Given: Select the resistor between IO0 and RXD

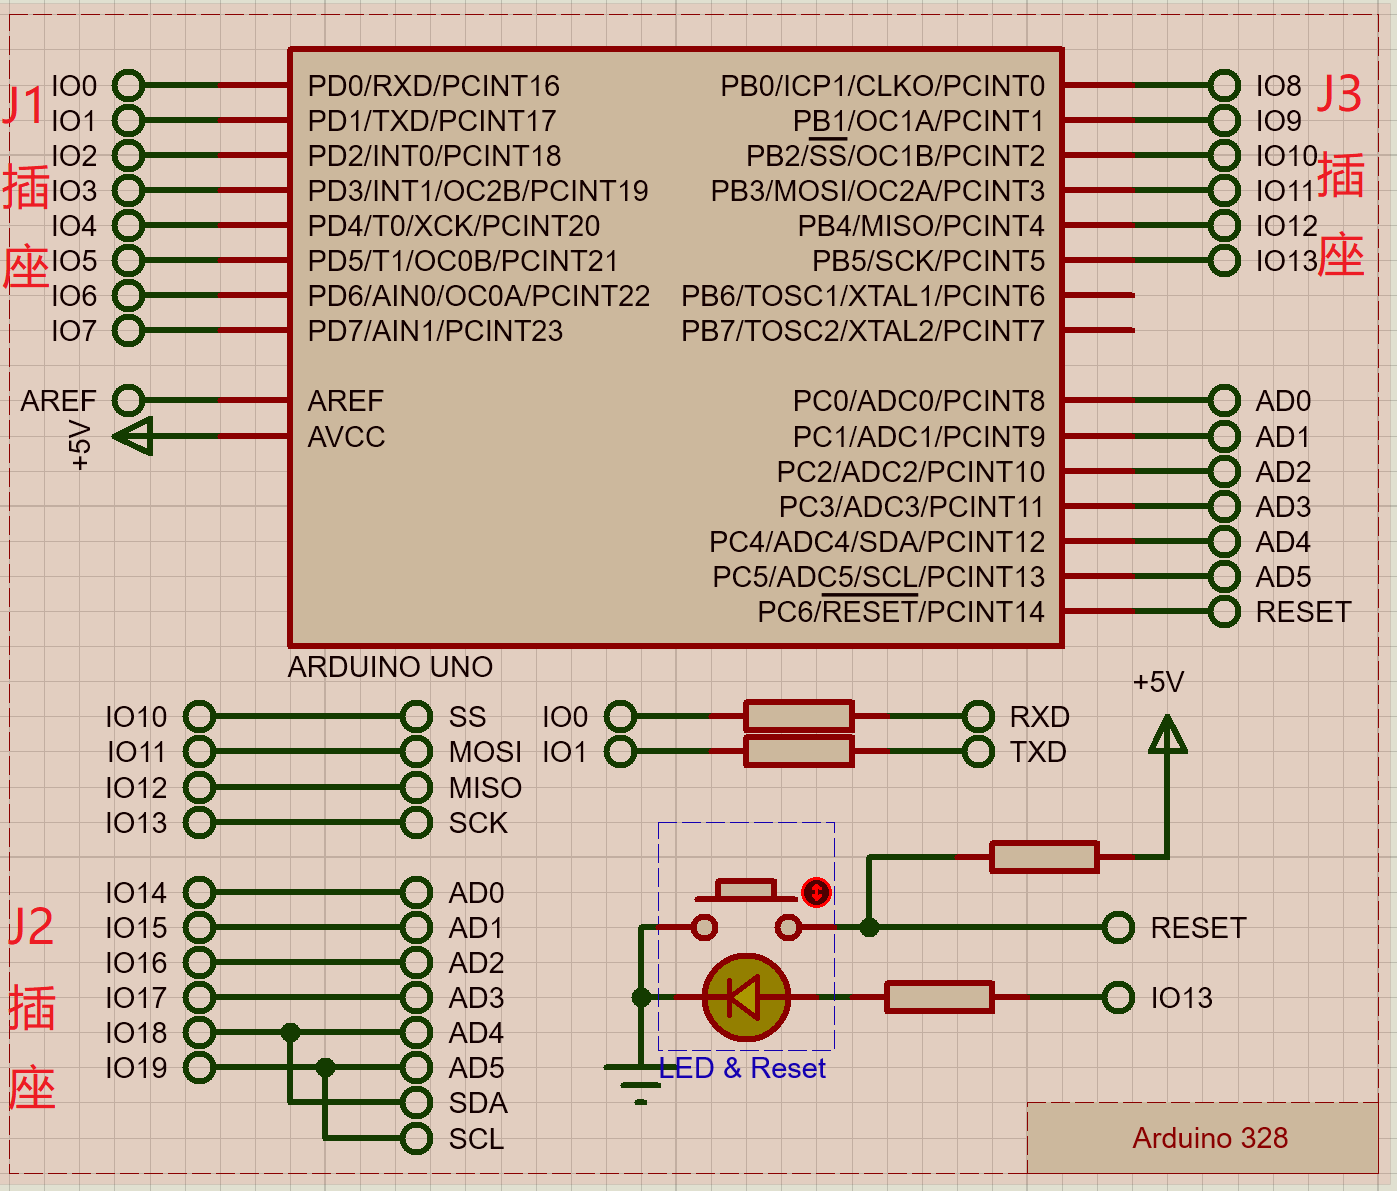Looking at the screenshot, I should 799,716.
